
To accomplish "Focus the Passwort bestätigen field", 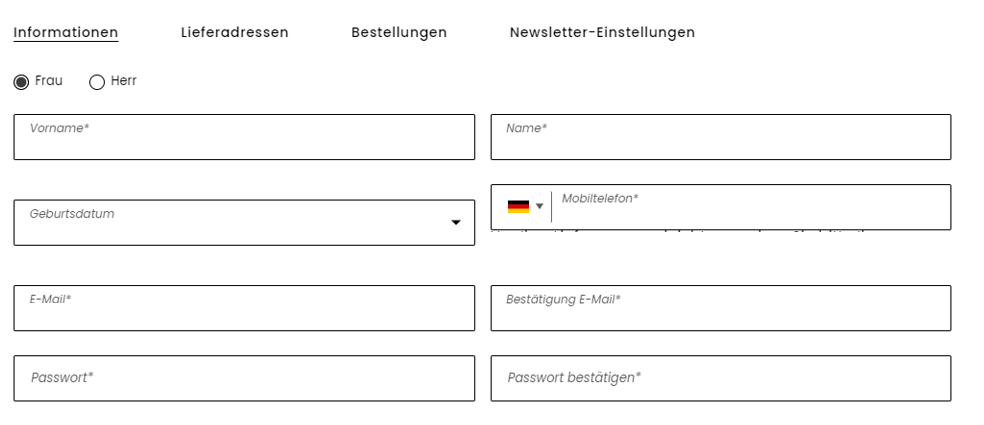I will pos(721,379).
